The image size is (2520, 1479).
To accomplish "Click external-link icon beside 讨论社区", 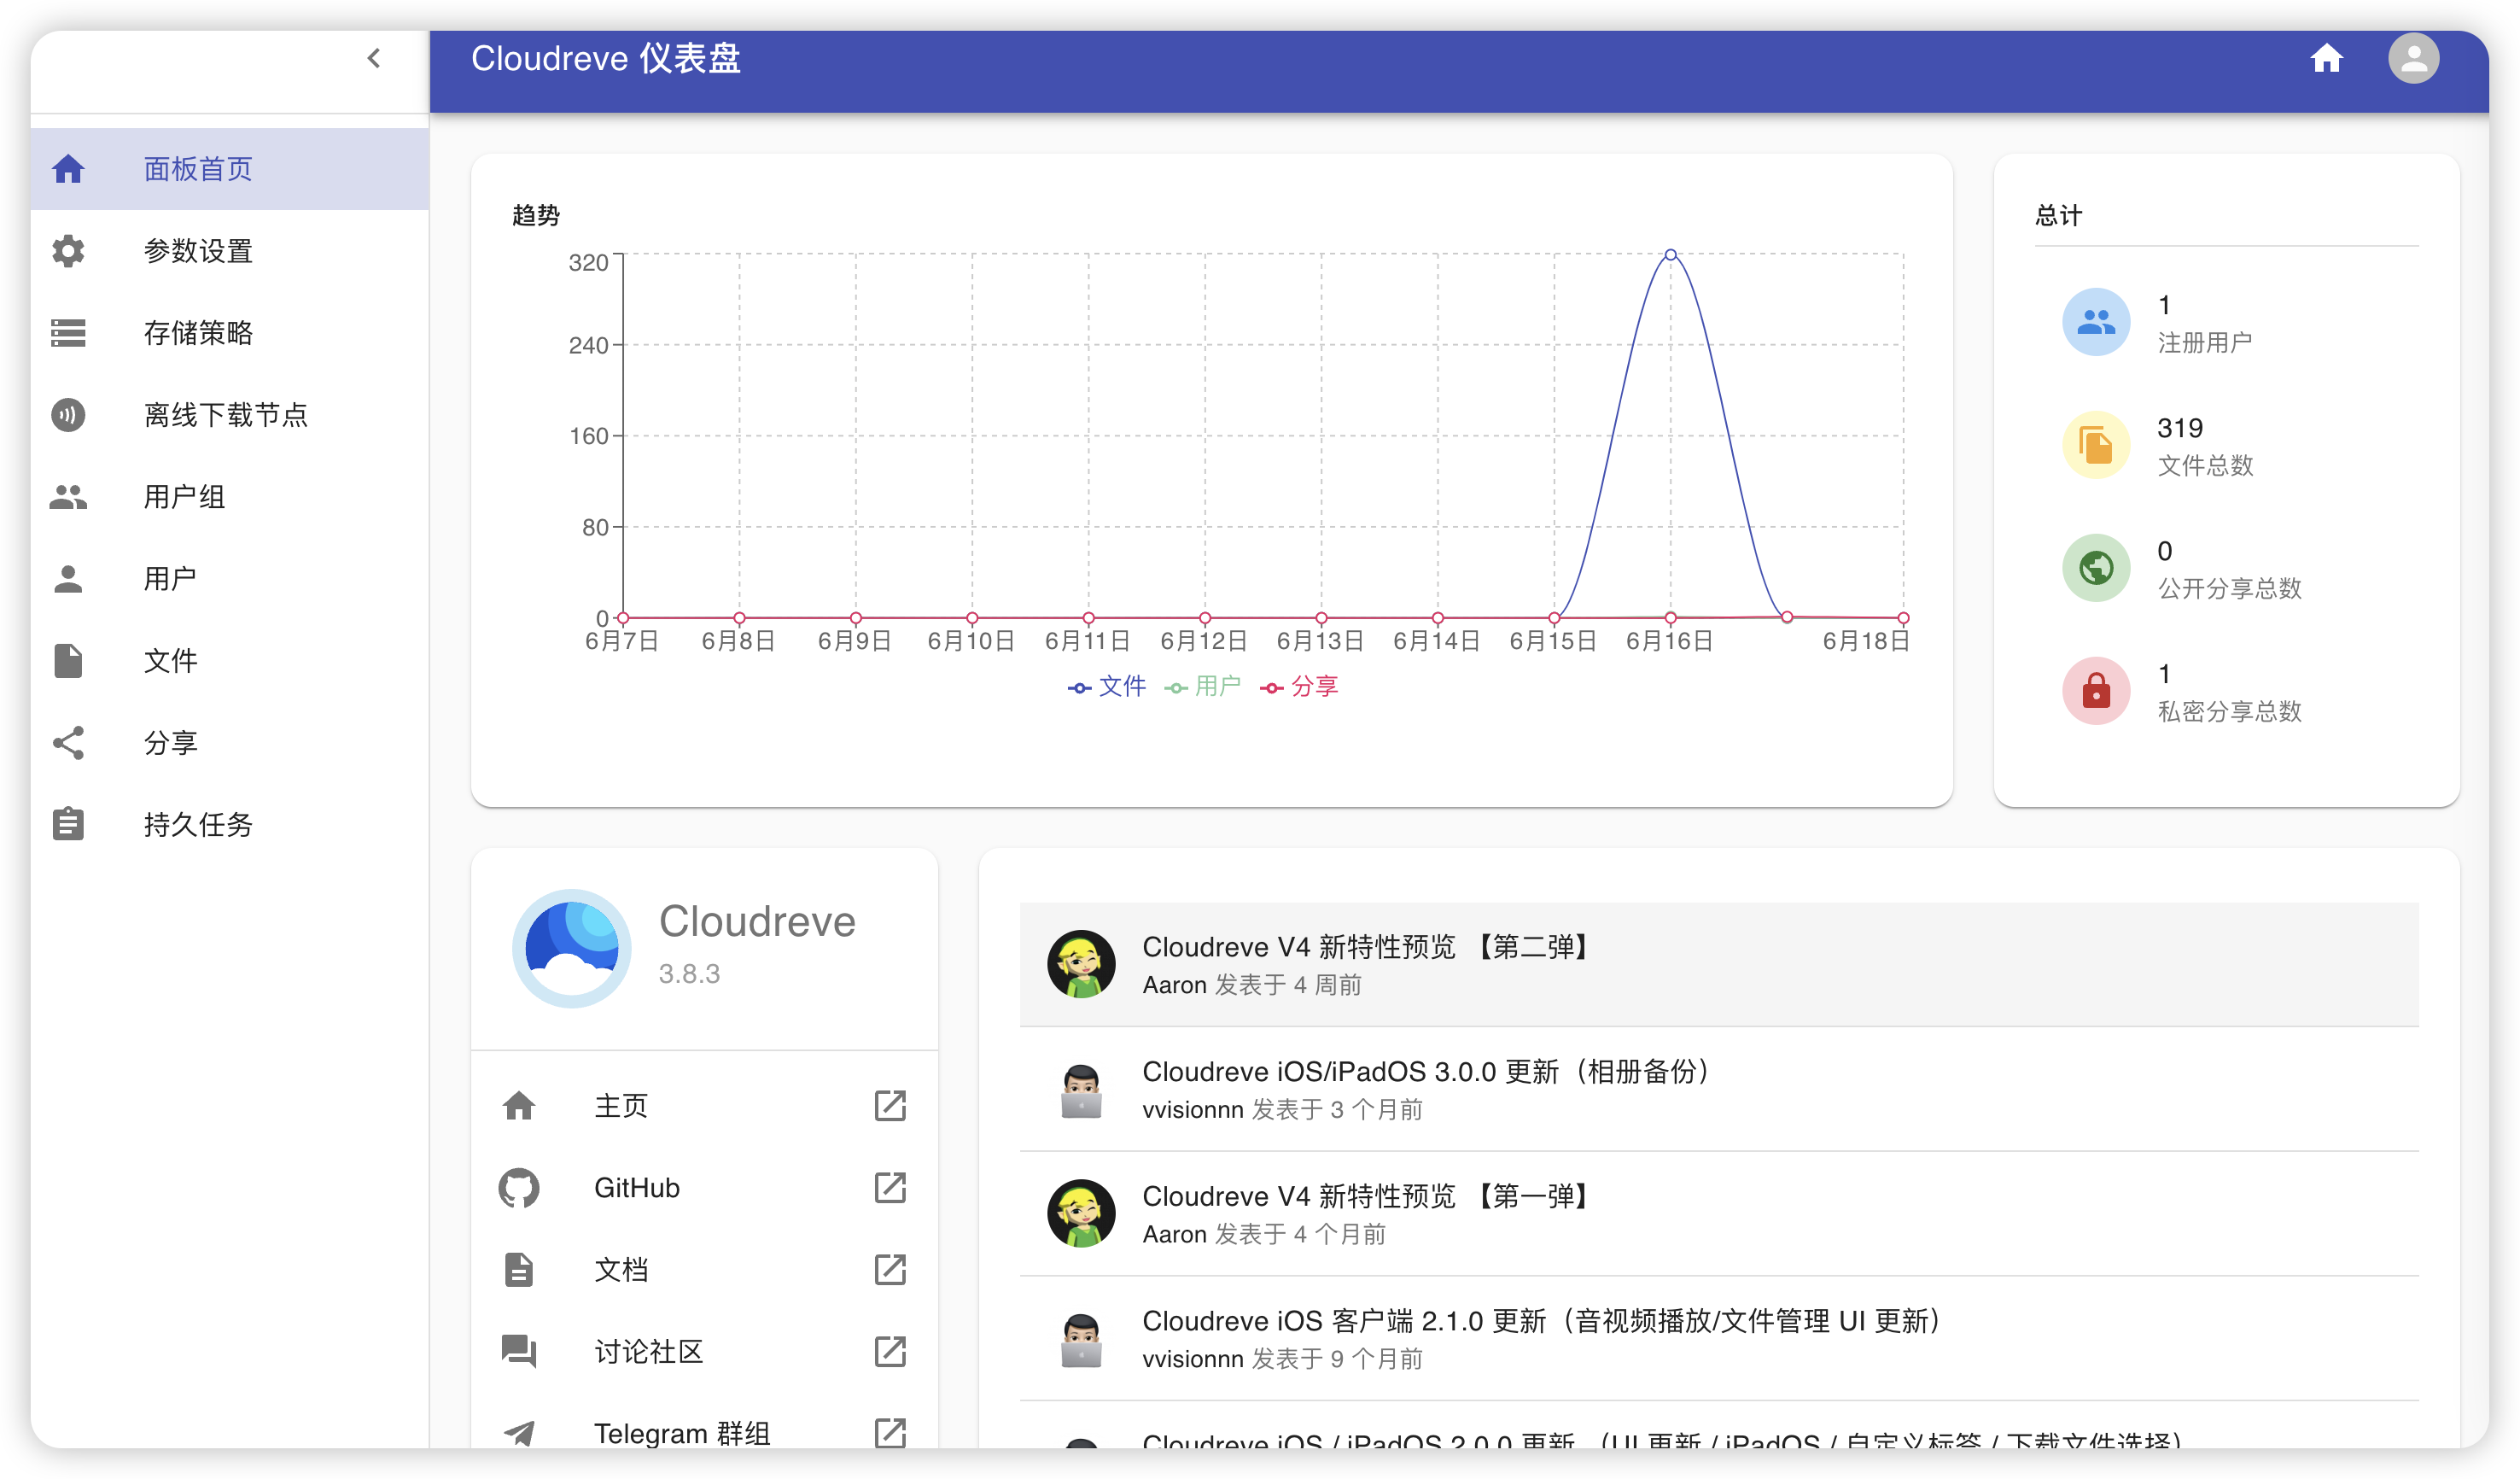I will coord(889,1351).
